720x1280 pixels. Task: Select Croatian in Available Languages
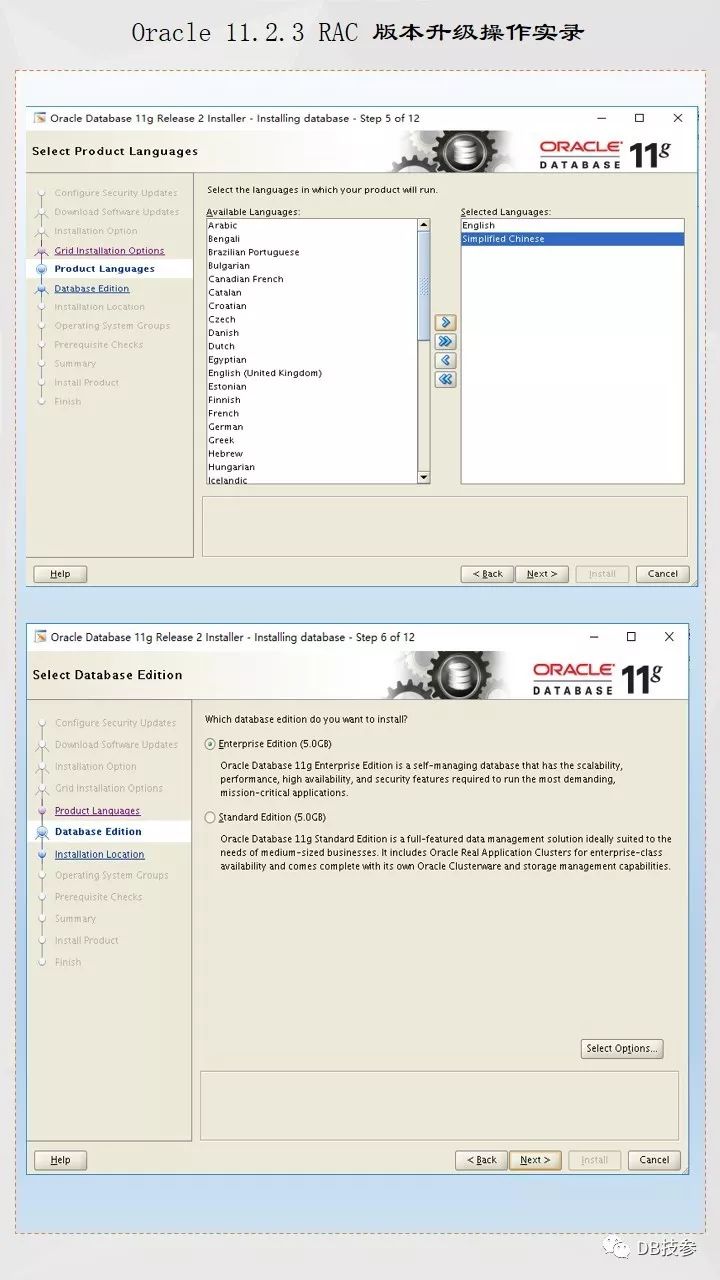227,306
